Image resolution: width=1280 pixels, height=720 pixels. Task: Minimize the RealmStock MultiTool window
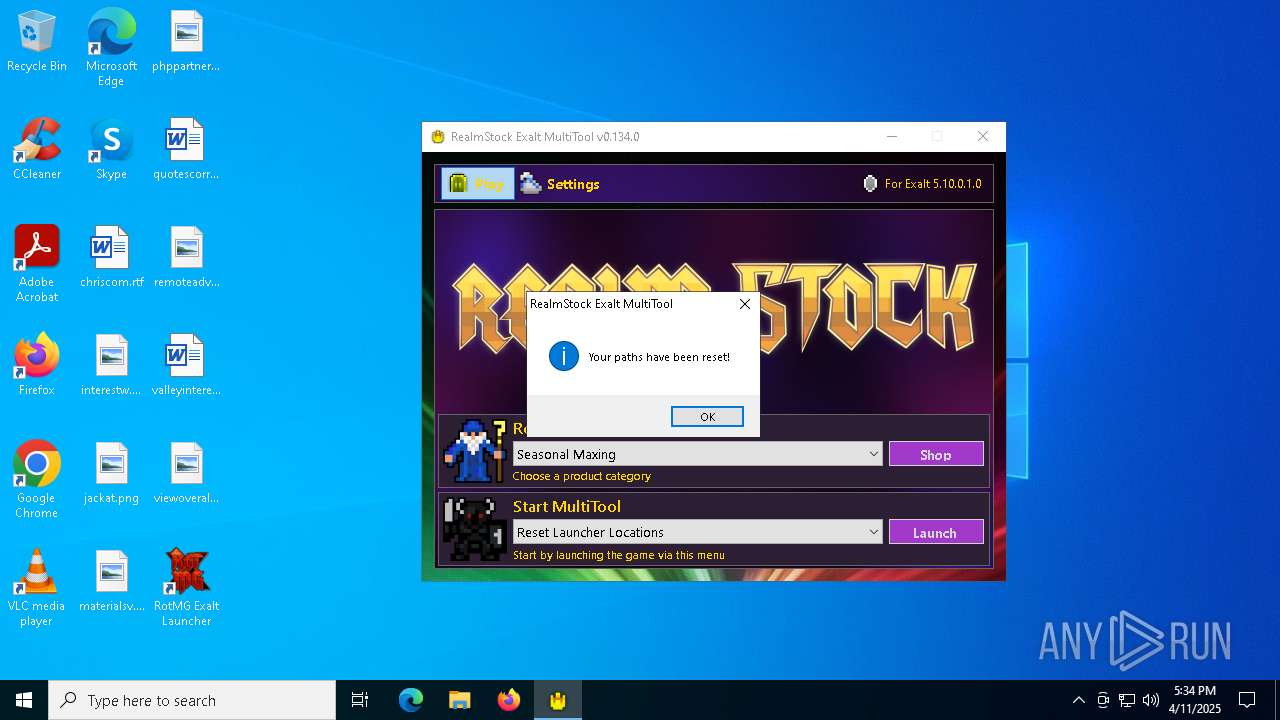tap(892, 137)
